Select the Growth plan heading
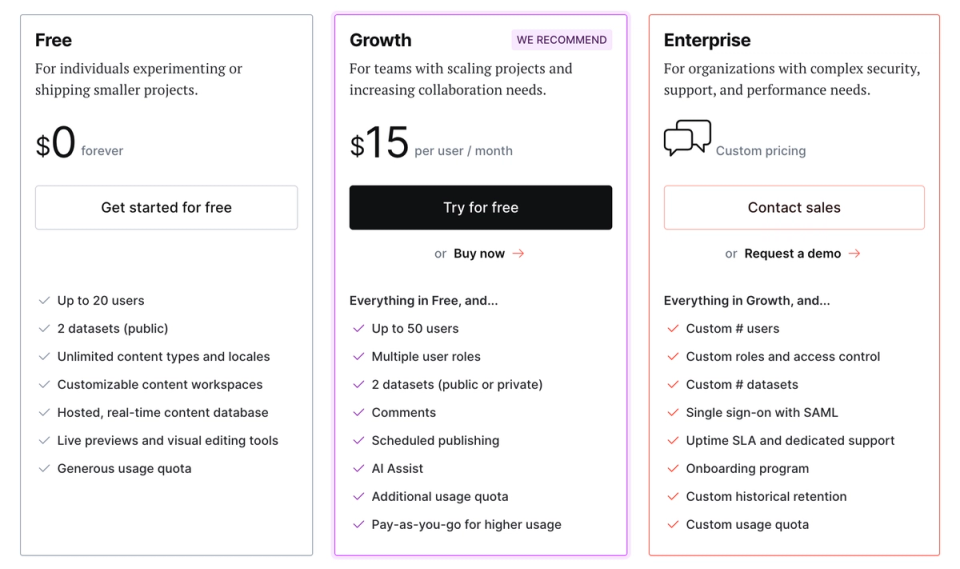Image resolution: width=960 pixels, height=569 pixels. tap(380, 41)
